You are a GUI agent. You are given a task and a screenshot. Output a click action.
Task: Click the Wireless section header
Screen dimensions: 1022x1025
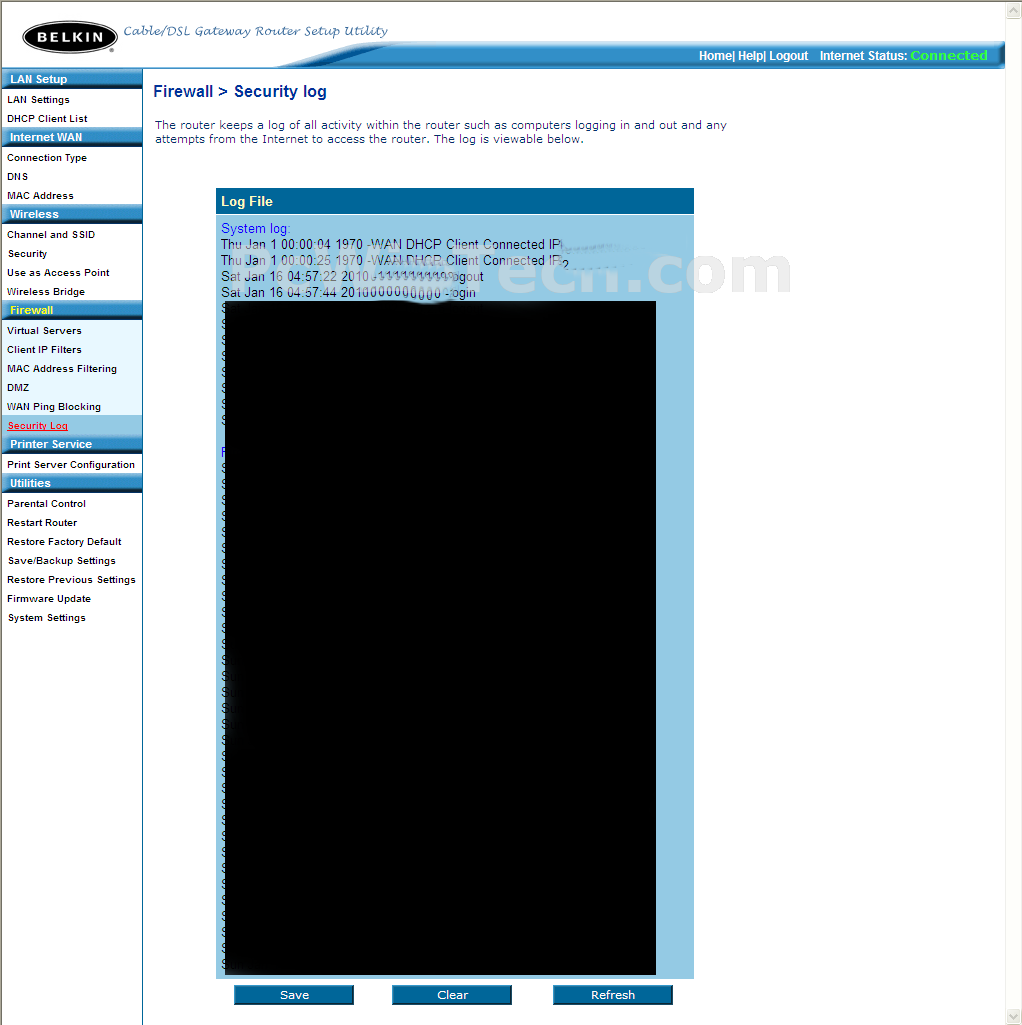pyautogui.click(x=72, y=214)
